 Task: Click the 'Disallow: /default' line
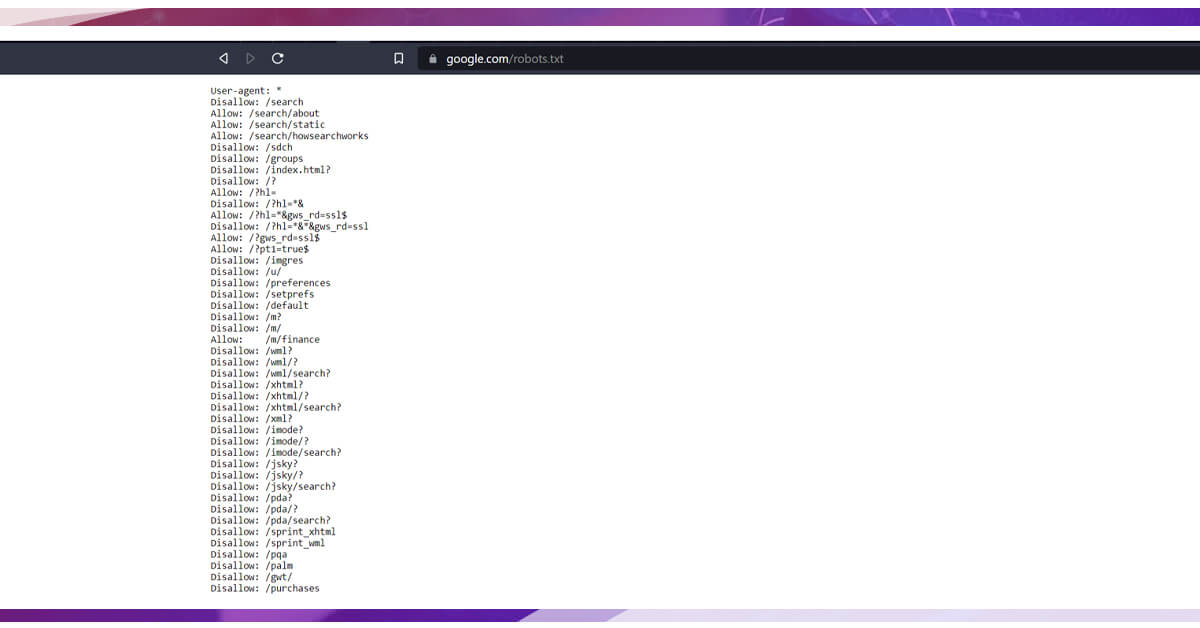click(260, 305)
